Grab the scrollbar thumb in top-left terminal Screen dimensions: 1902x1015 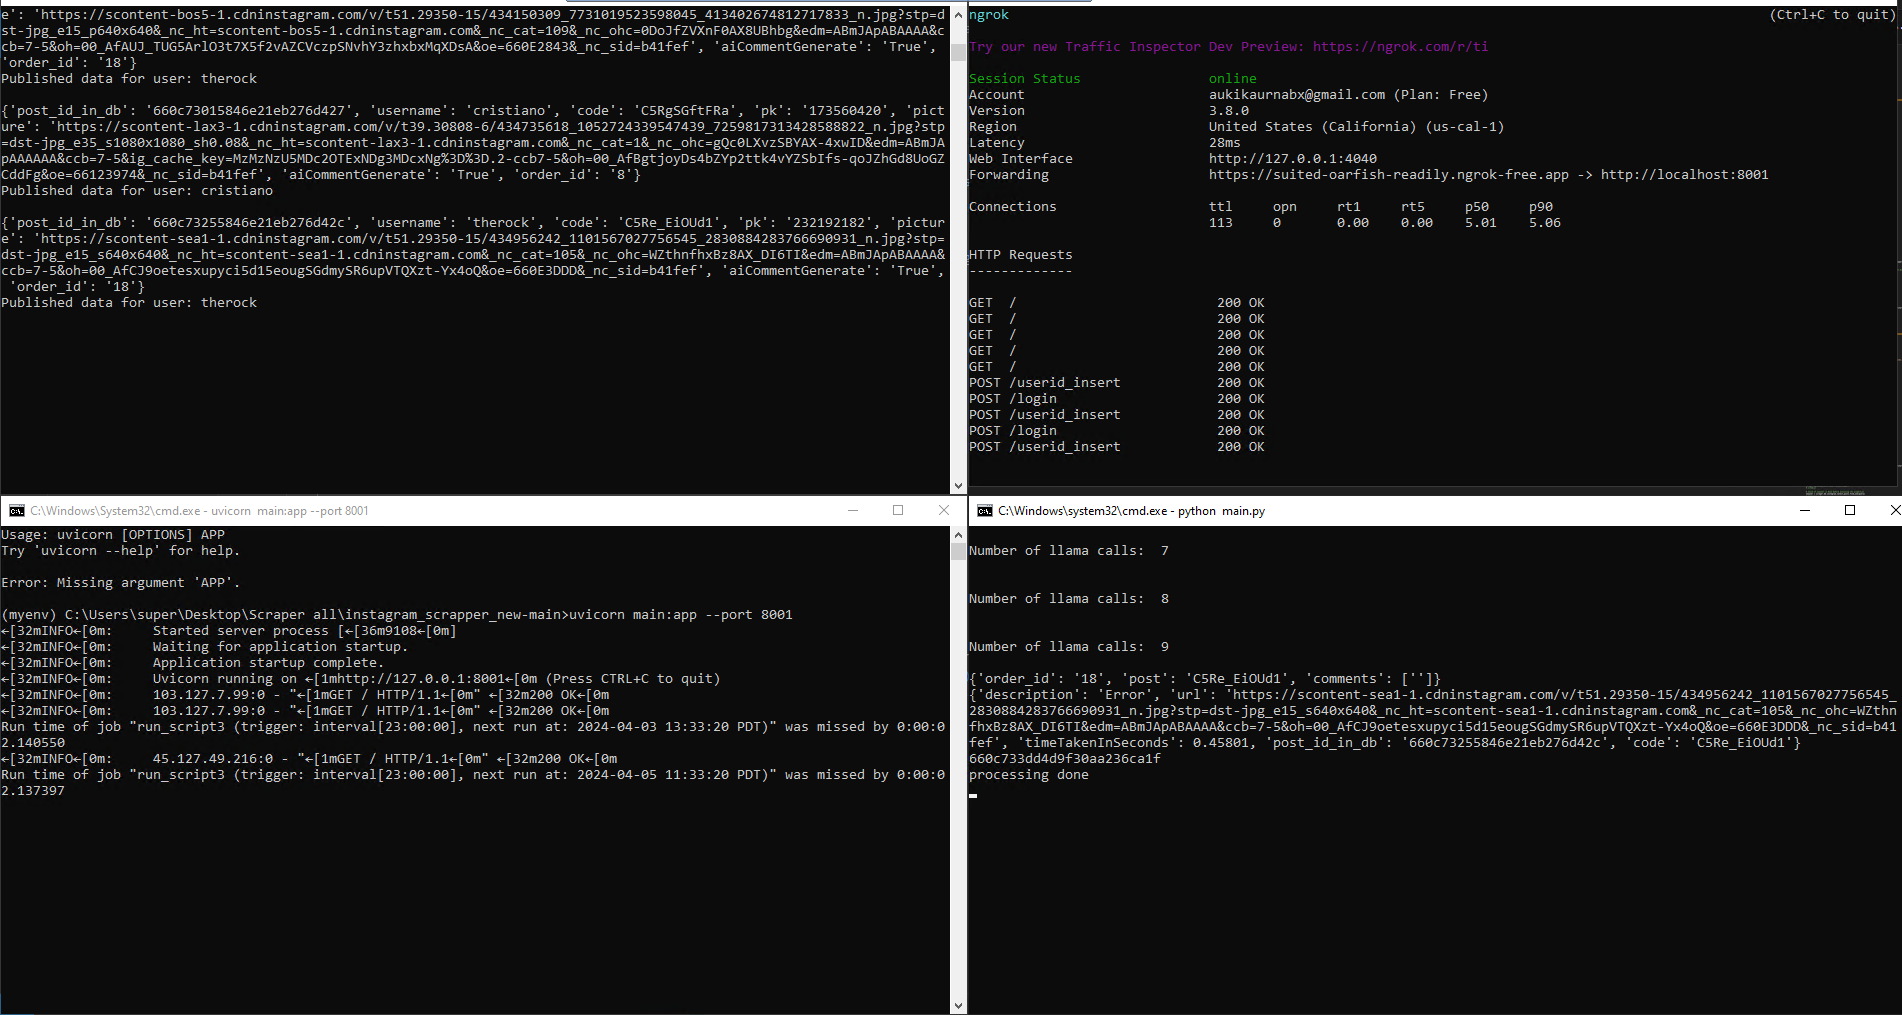tap(959, 52)
